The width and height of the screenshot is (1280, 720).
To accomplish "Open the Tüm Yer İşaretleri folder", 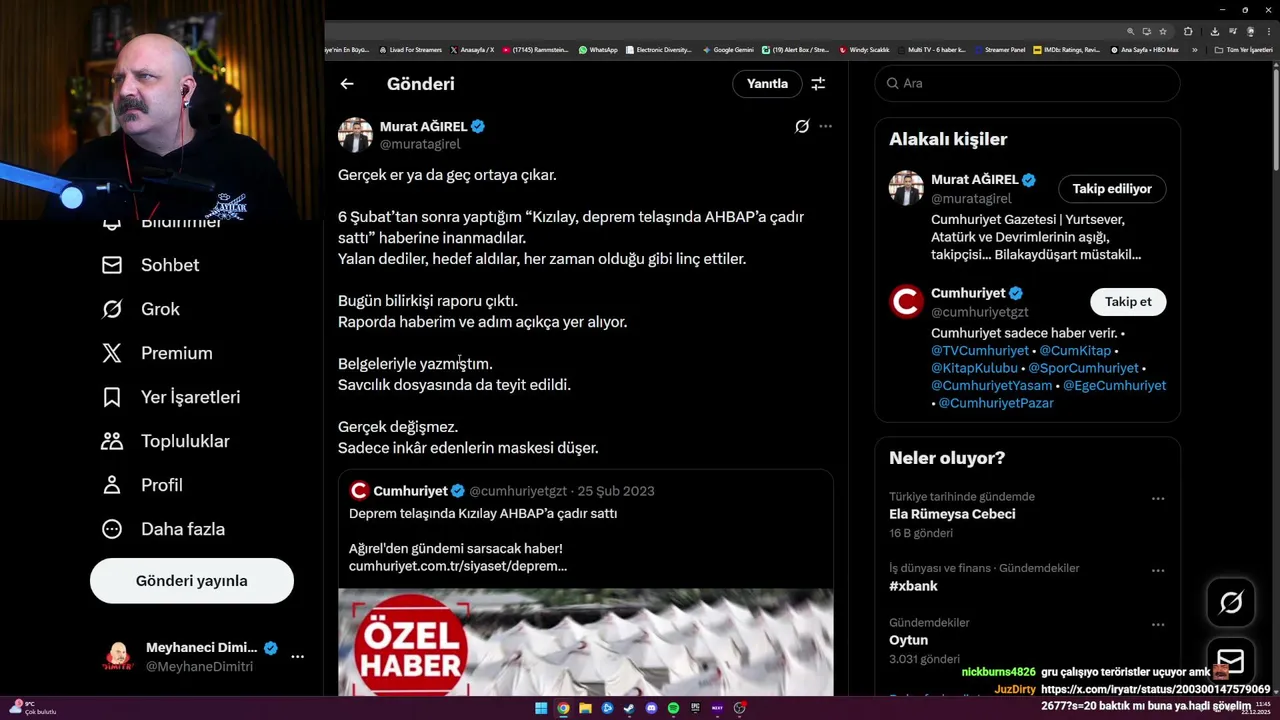I will [x=1243, y=50].
